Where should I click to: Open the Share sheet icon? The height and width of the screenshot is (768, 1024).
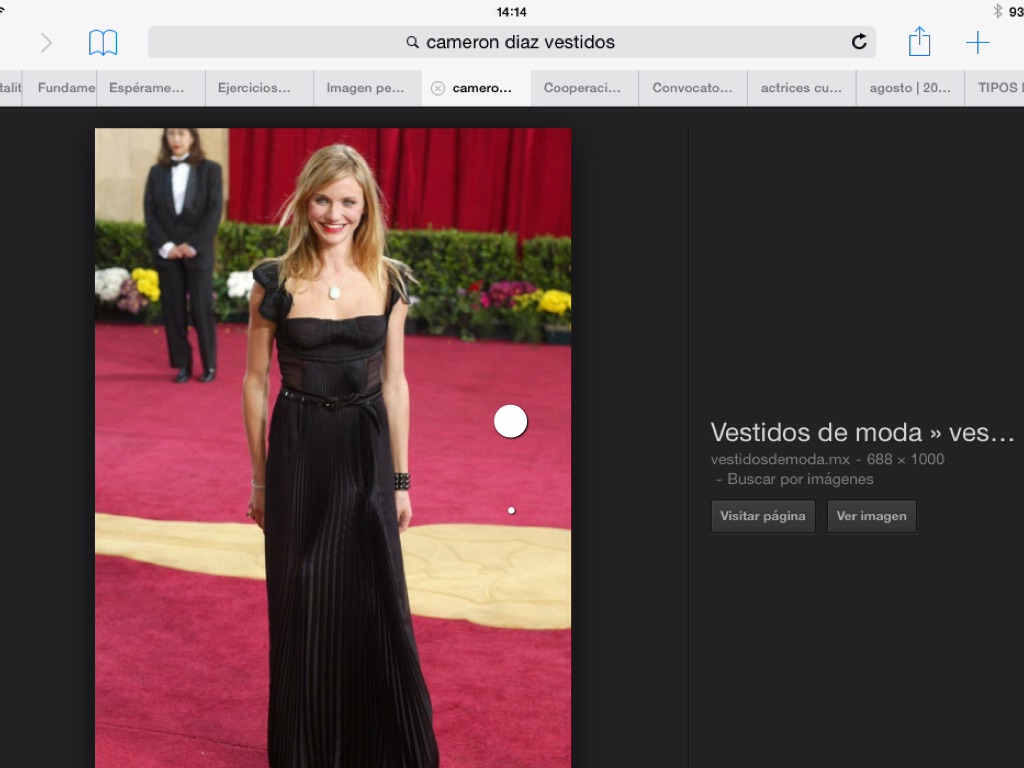coord(919,42)
